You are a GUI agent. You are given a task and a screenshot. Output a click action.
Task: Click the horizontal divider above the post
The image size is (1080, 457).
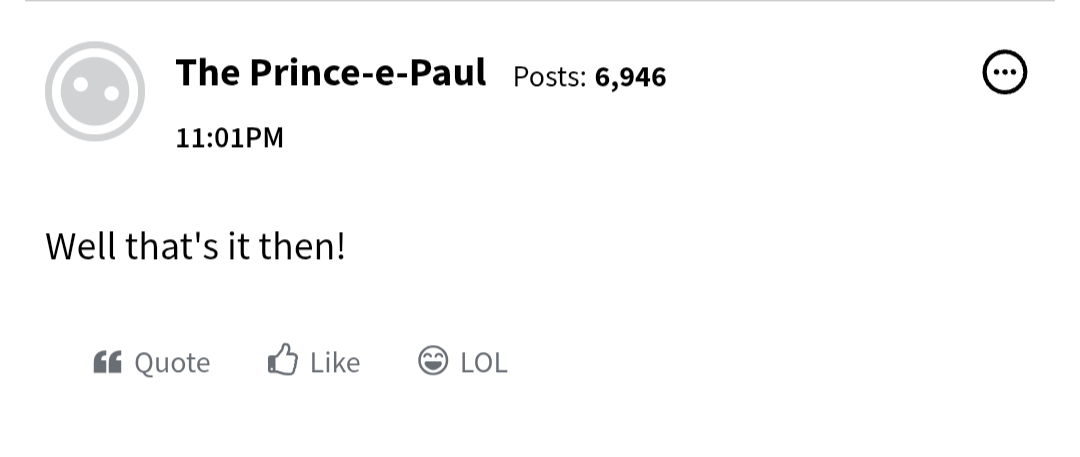pyautogui.click(x=540, y=1)
